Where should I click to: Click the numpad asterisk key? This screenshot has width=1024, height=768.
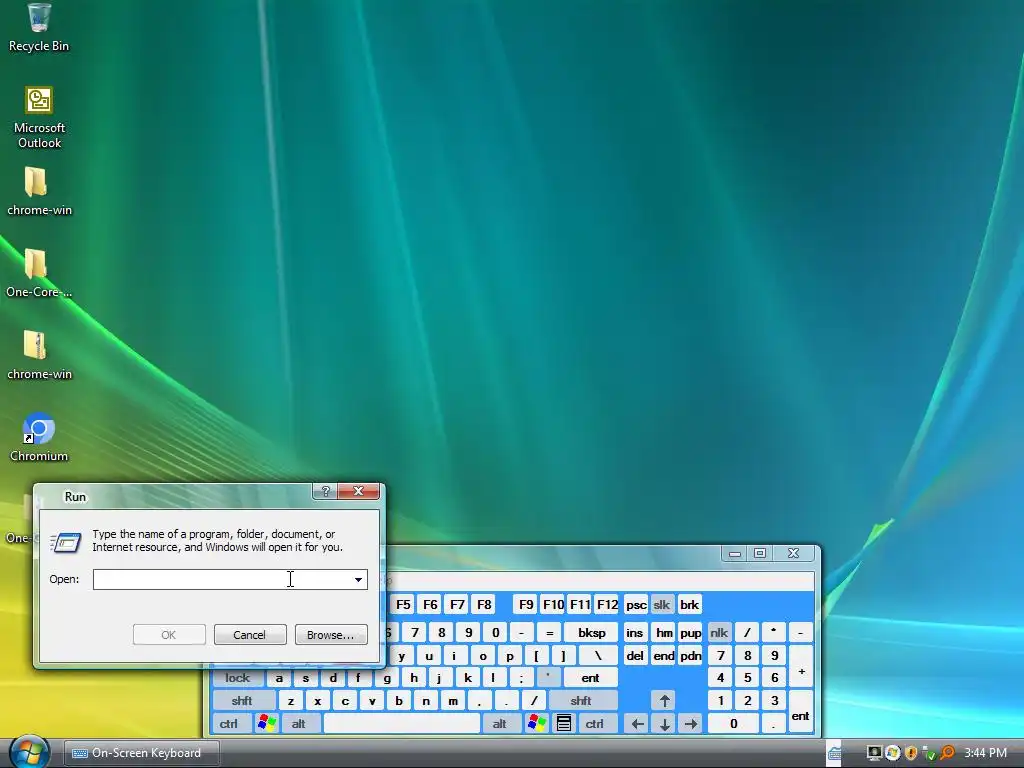pos(774,632)
